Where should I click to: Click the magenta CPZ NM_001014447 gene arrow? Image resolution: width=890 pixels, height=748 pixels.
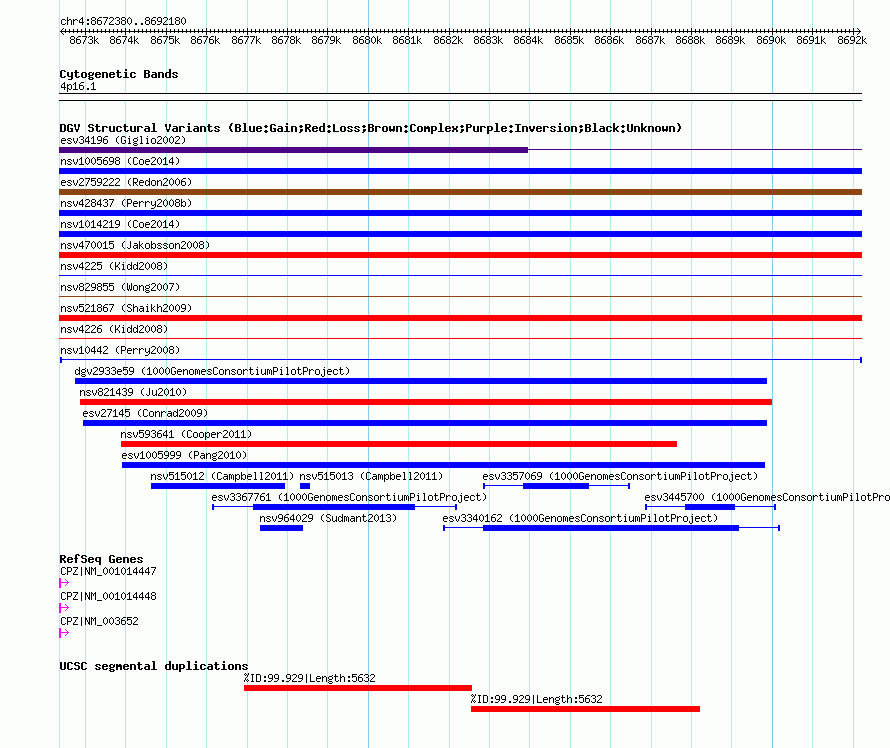tap(64, 583)
